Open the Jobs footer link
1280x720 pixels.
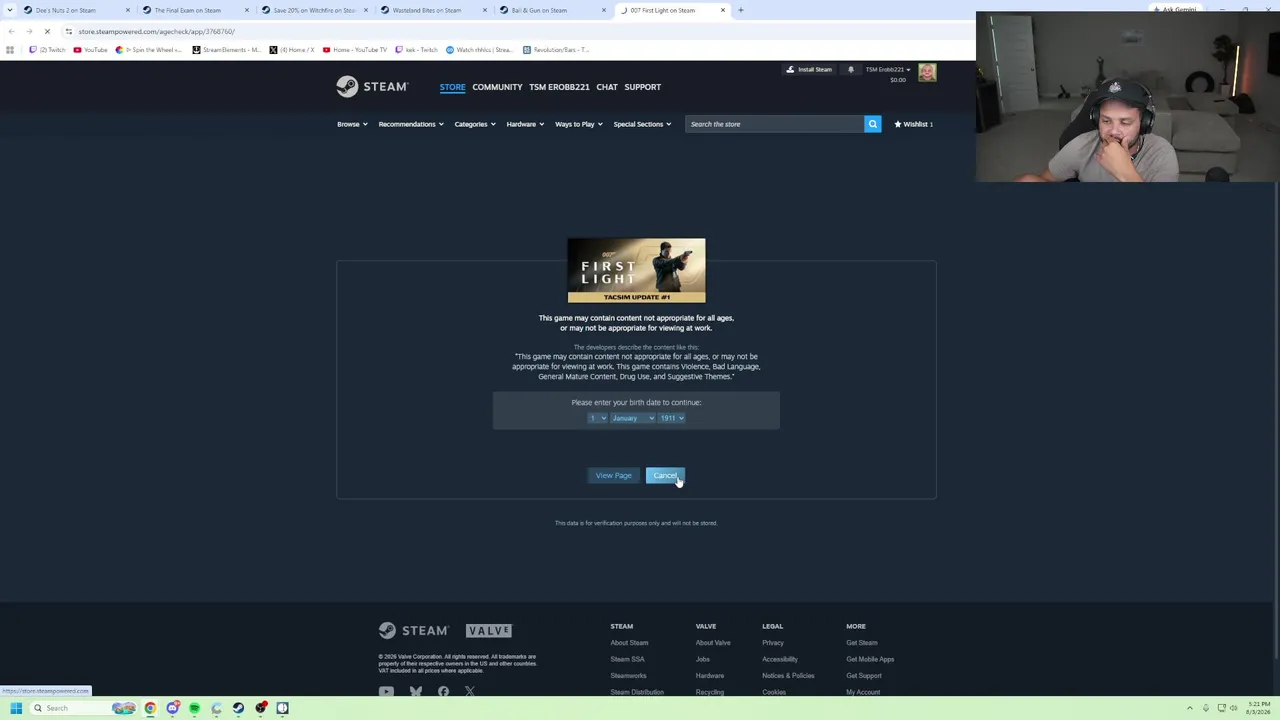pyautogui.click(x=702, y=659)
